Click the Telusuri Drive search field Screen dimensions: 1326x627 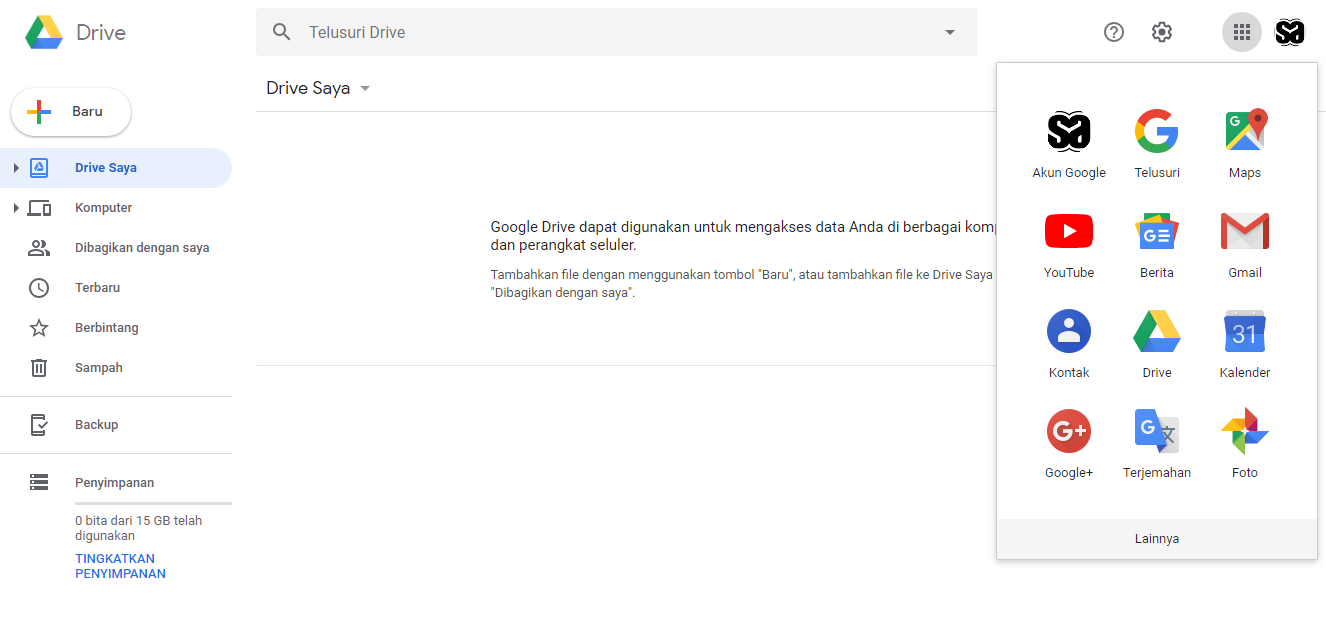click(x=617, y=32)
